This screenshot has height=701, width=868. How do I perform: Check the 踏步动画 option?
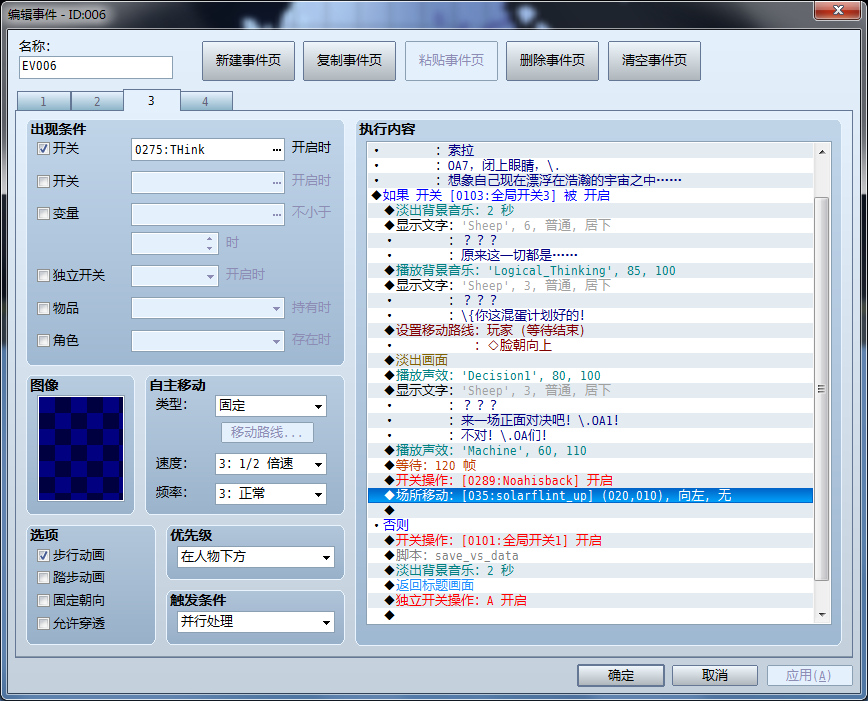[x=43, y=578]
